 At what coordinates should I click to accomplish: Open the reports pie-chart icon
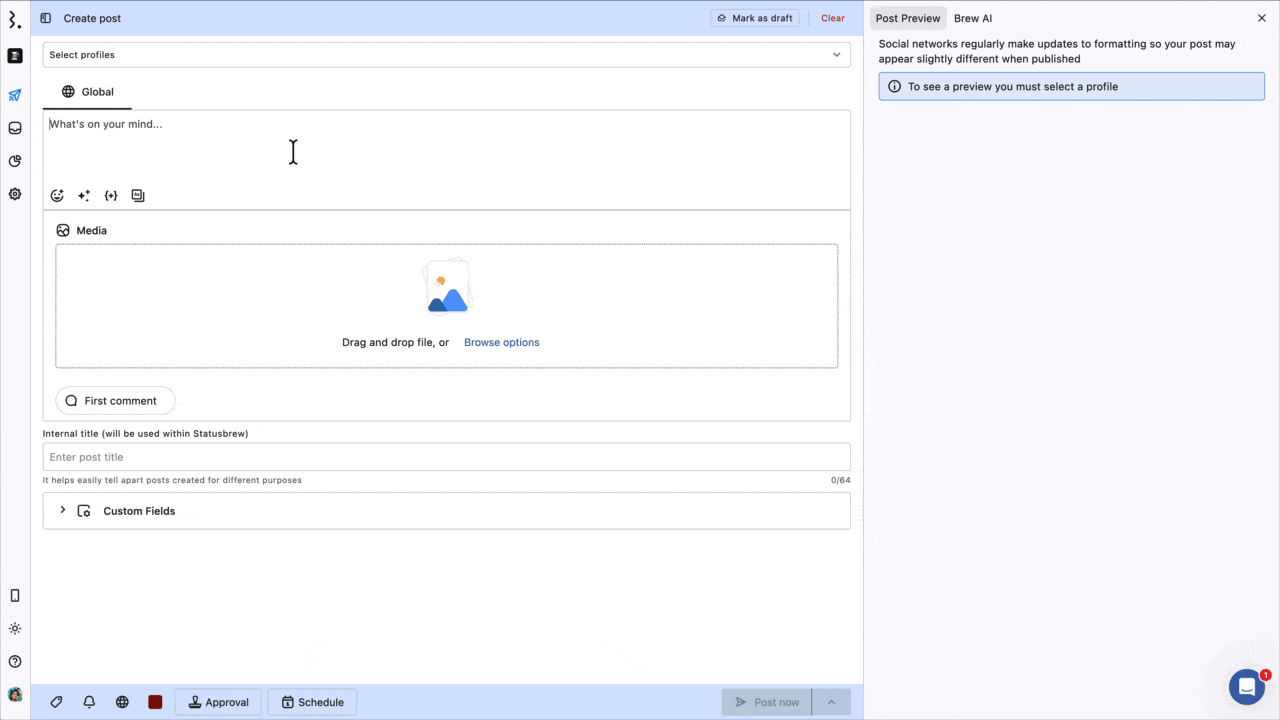tap(15, 161)
